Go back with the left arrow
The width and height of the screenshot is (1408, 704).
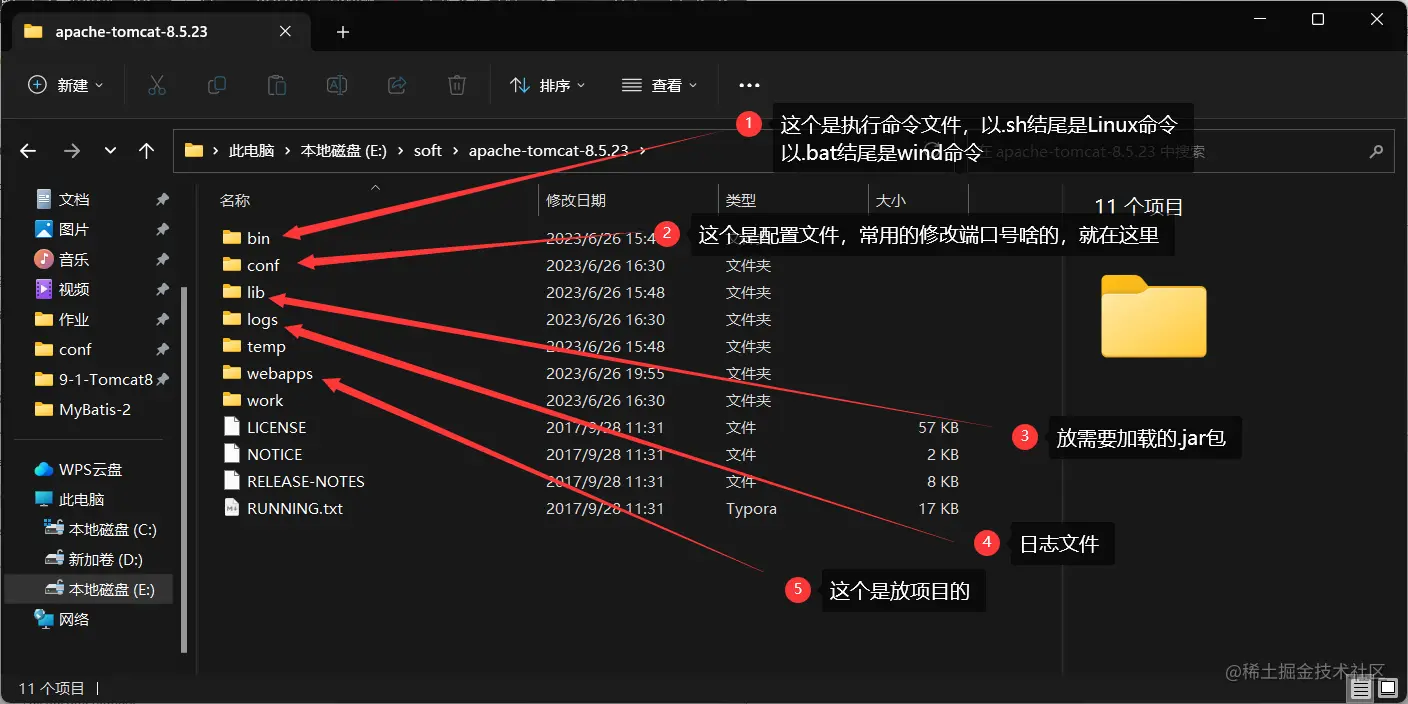click(x=28, y=151)
